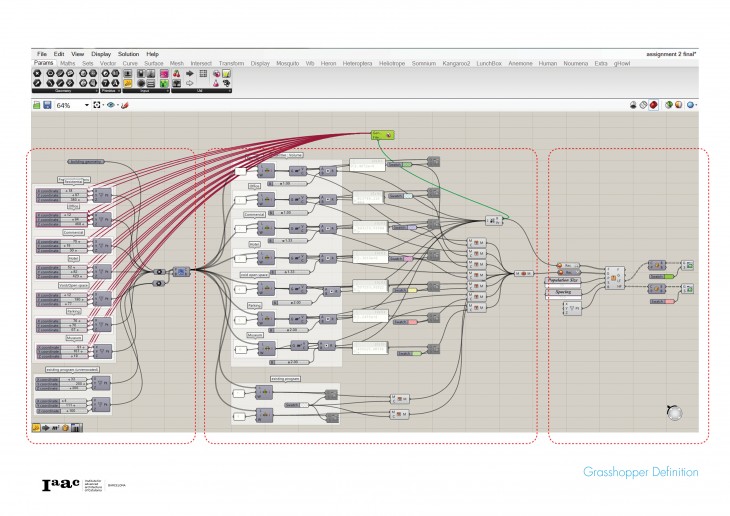Screen dimensions: 730x516
Task: Click the green bake component on canvas
Action: (381, 133)
